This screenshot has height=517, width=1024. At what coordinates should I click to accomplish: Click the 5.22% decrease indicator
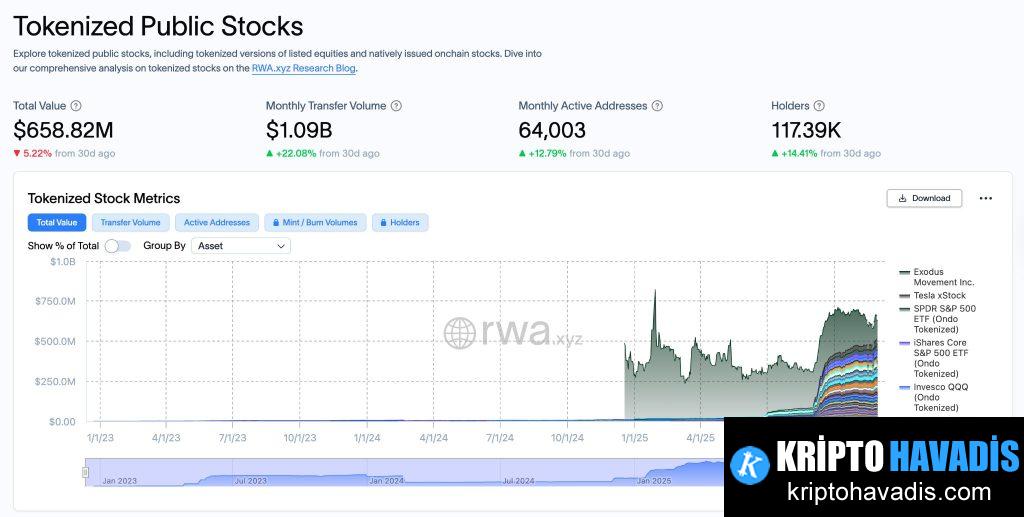(33, 153)
